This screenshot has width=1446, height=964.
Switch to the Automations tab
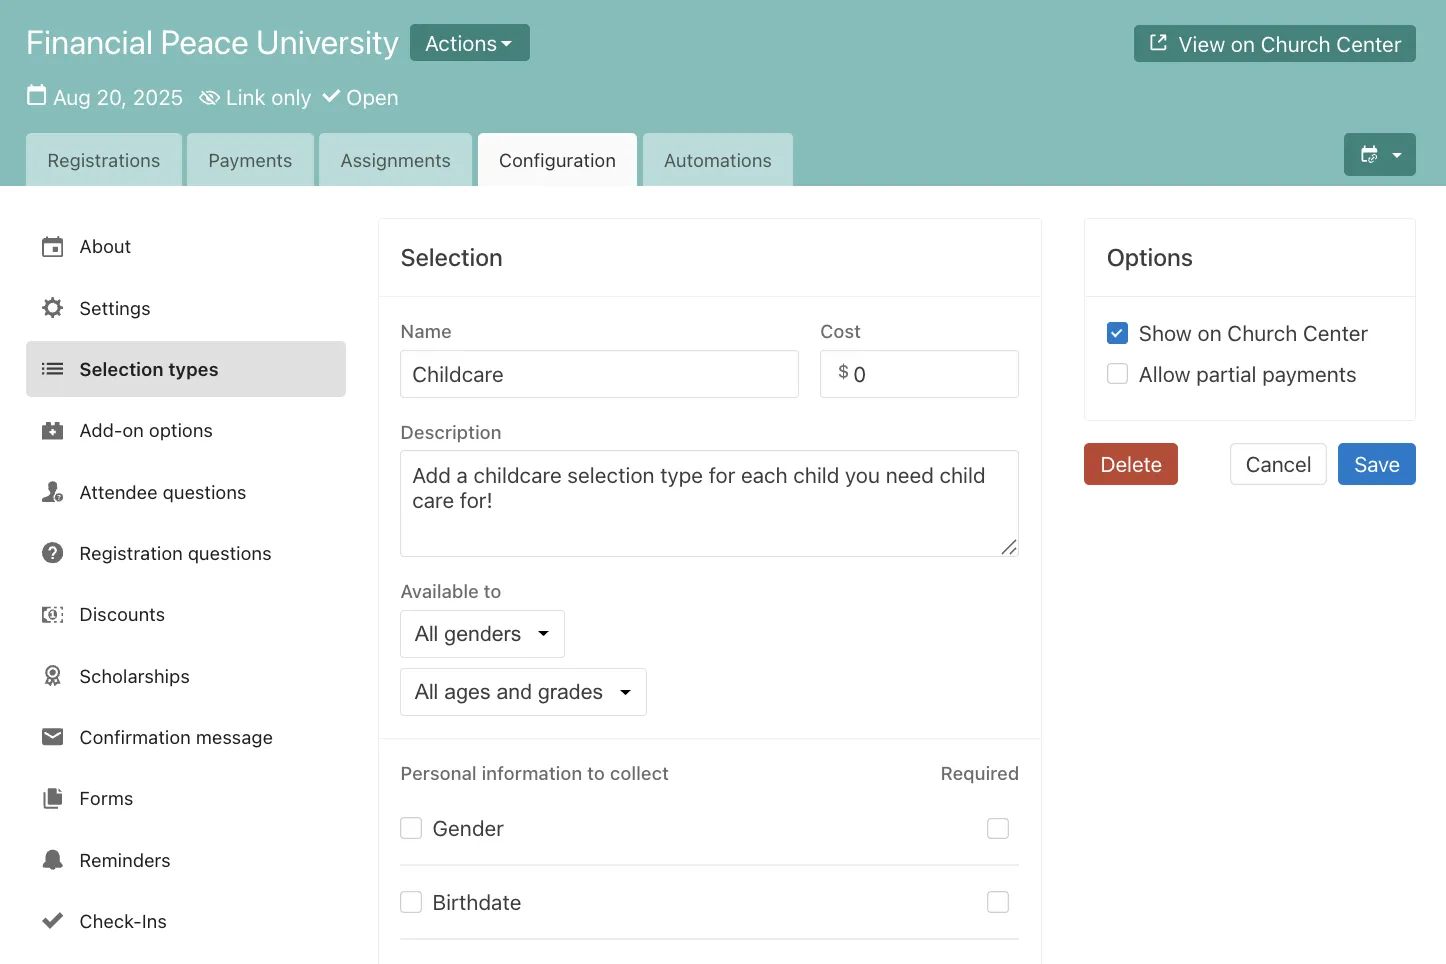click(717, 160)
